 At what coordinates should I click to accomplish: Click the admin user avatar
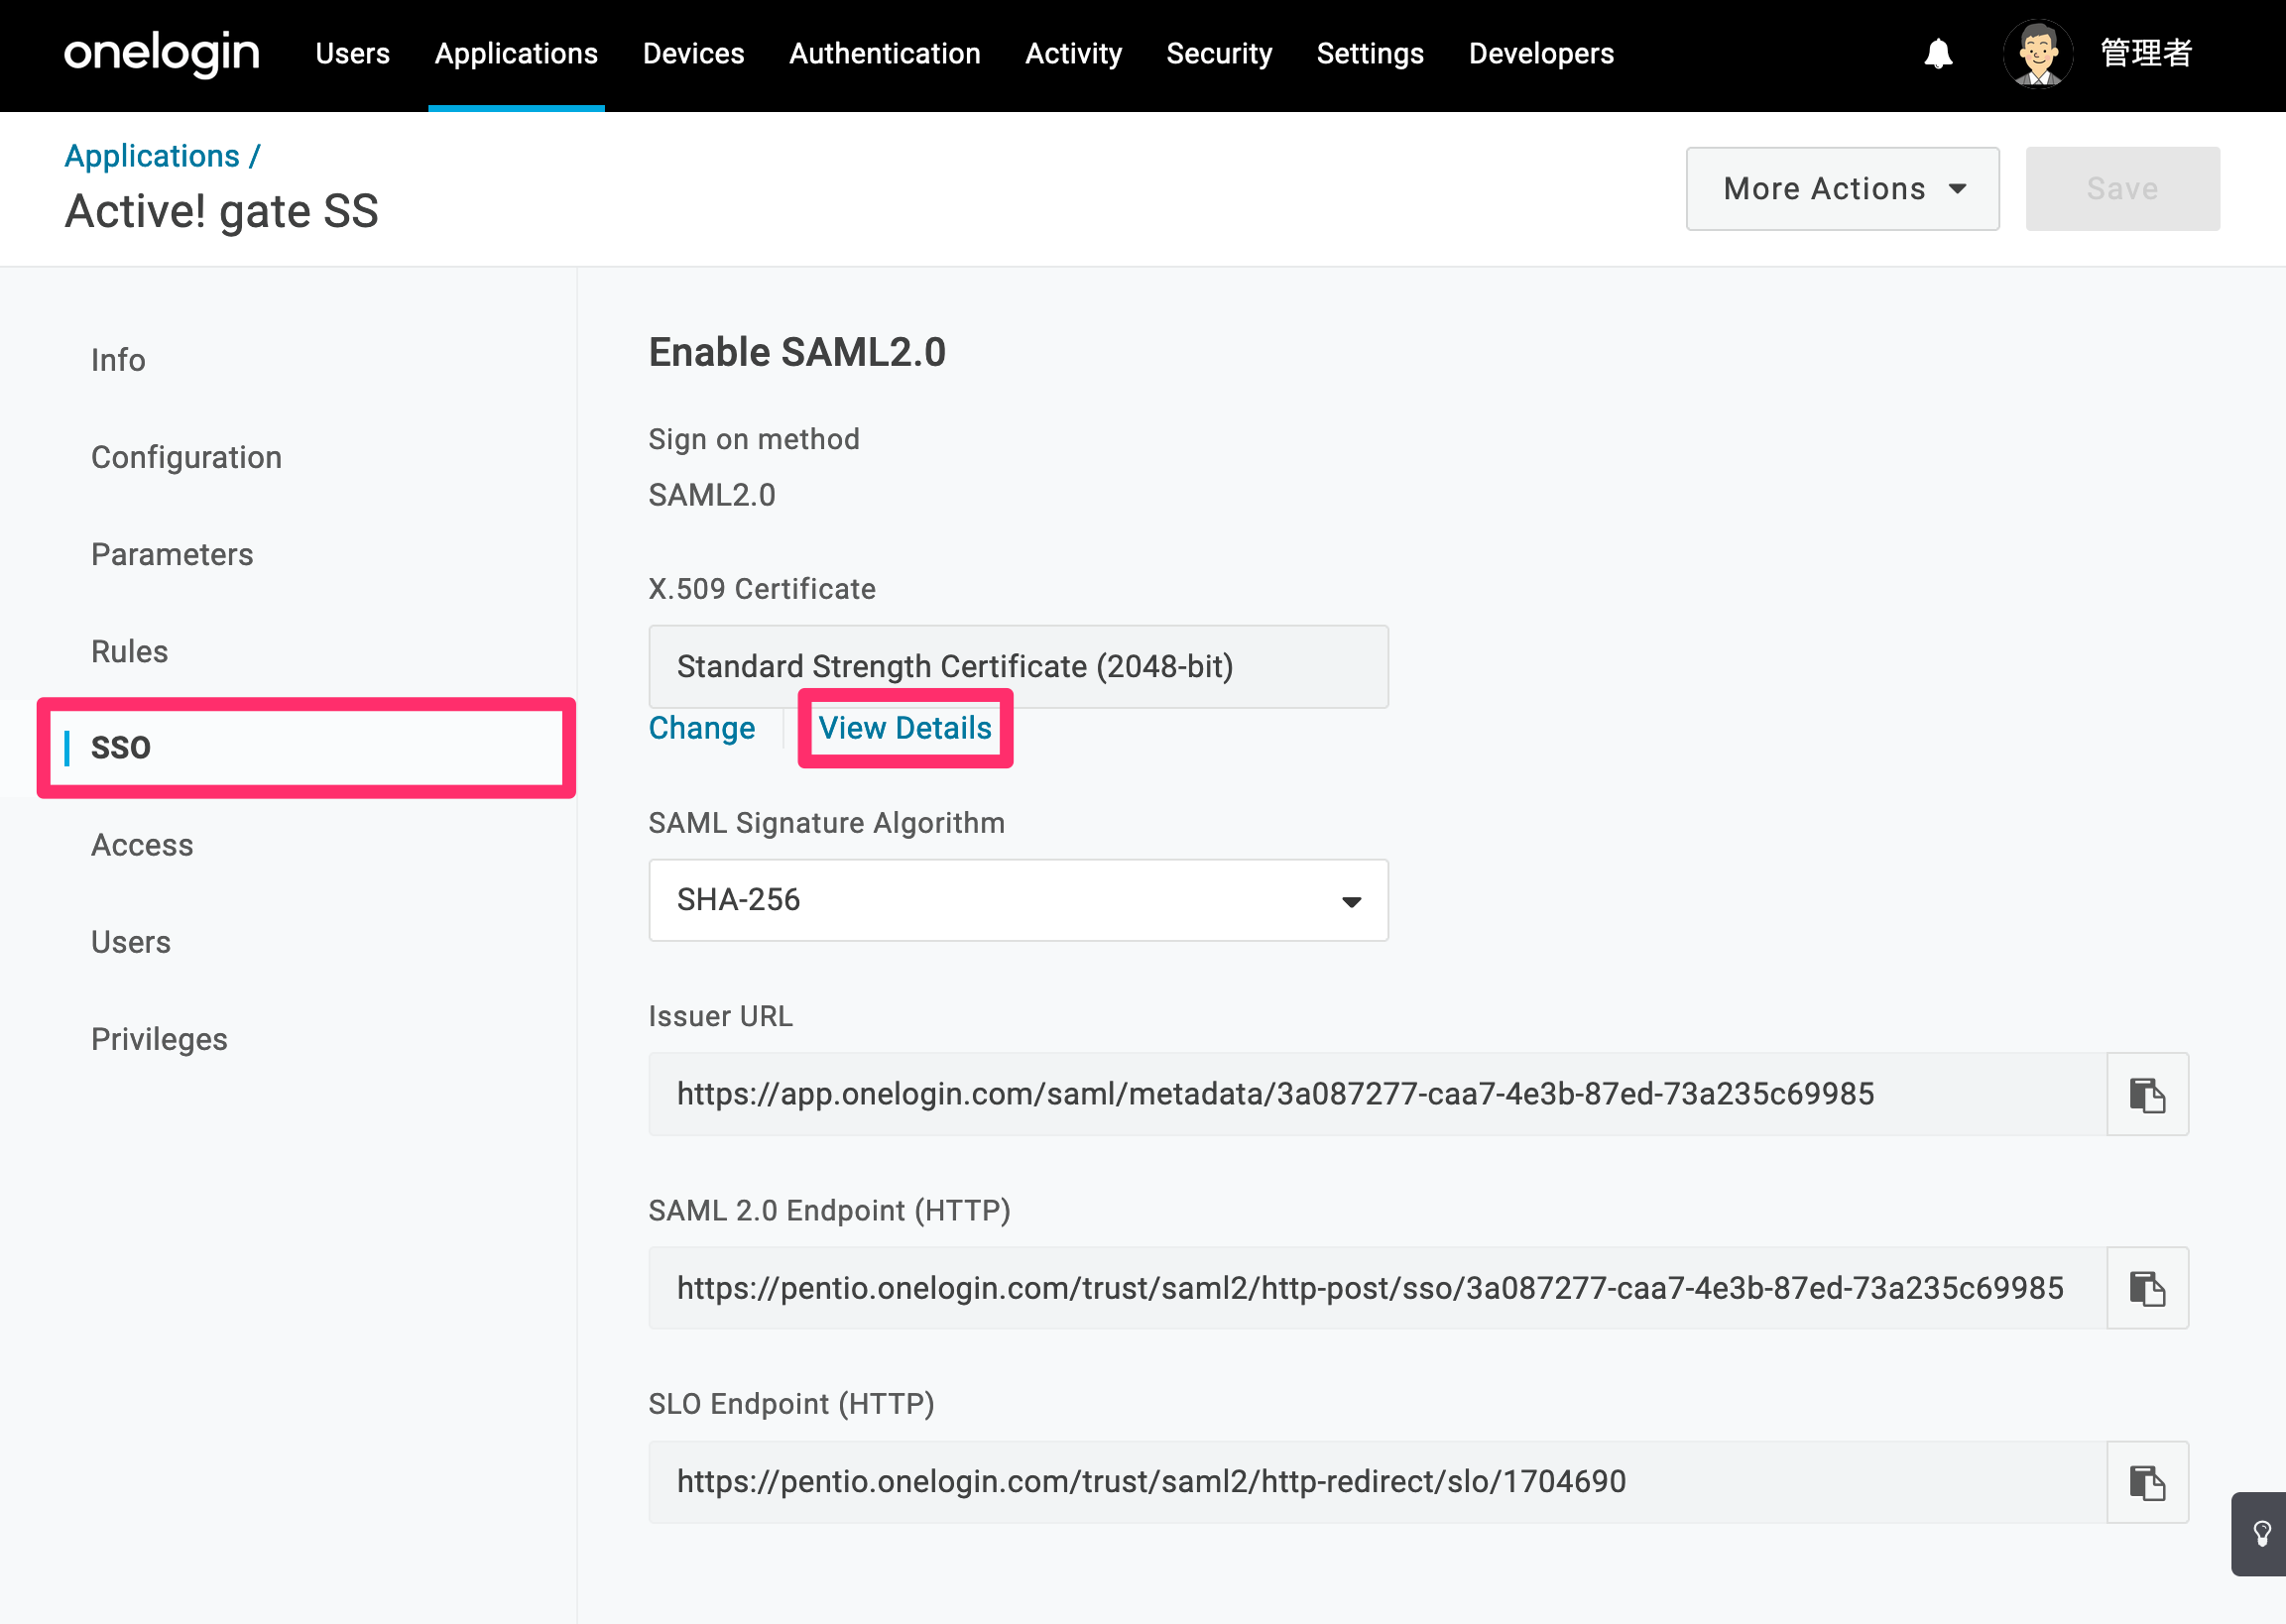tap(2037, 53)
